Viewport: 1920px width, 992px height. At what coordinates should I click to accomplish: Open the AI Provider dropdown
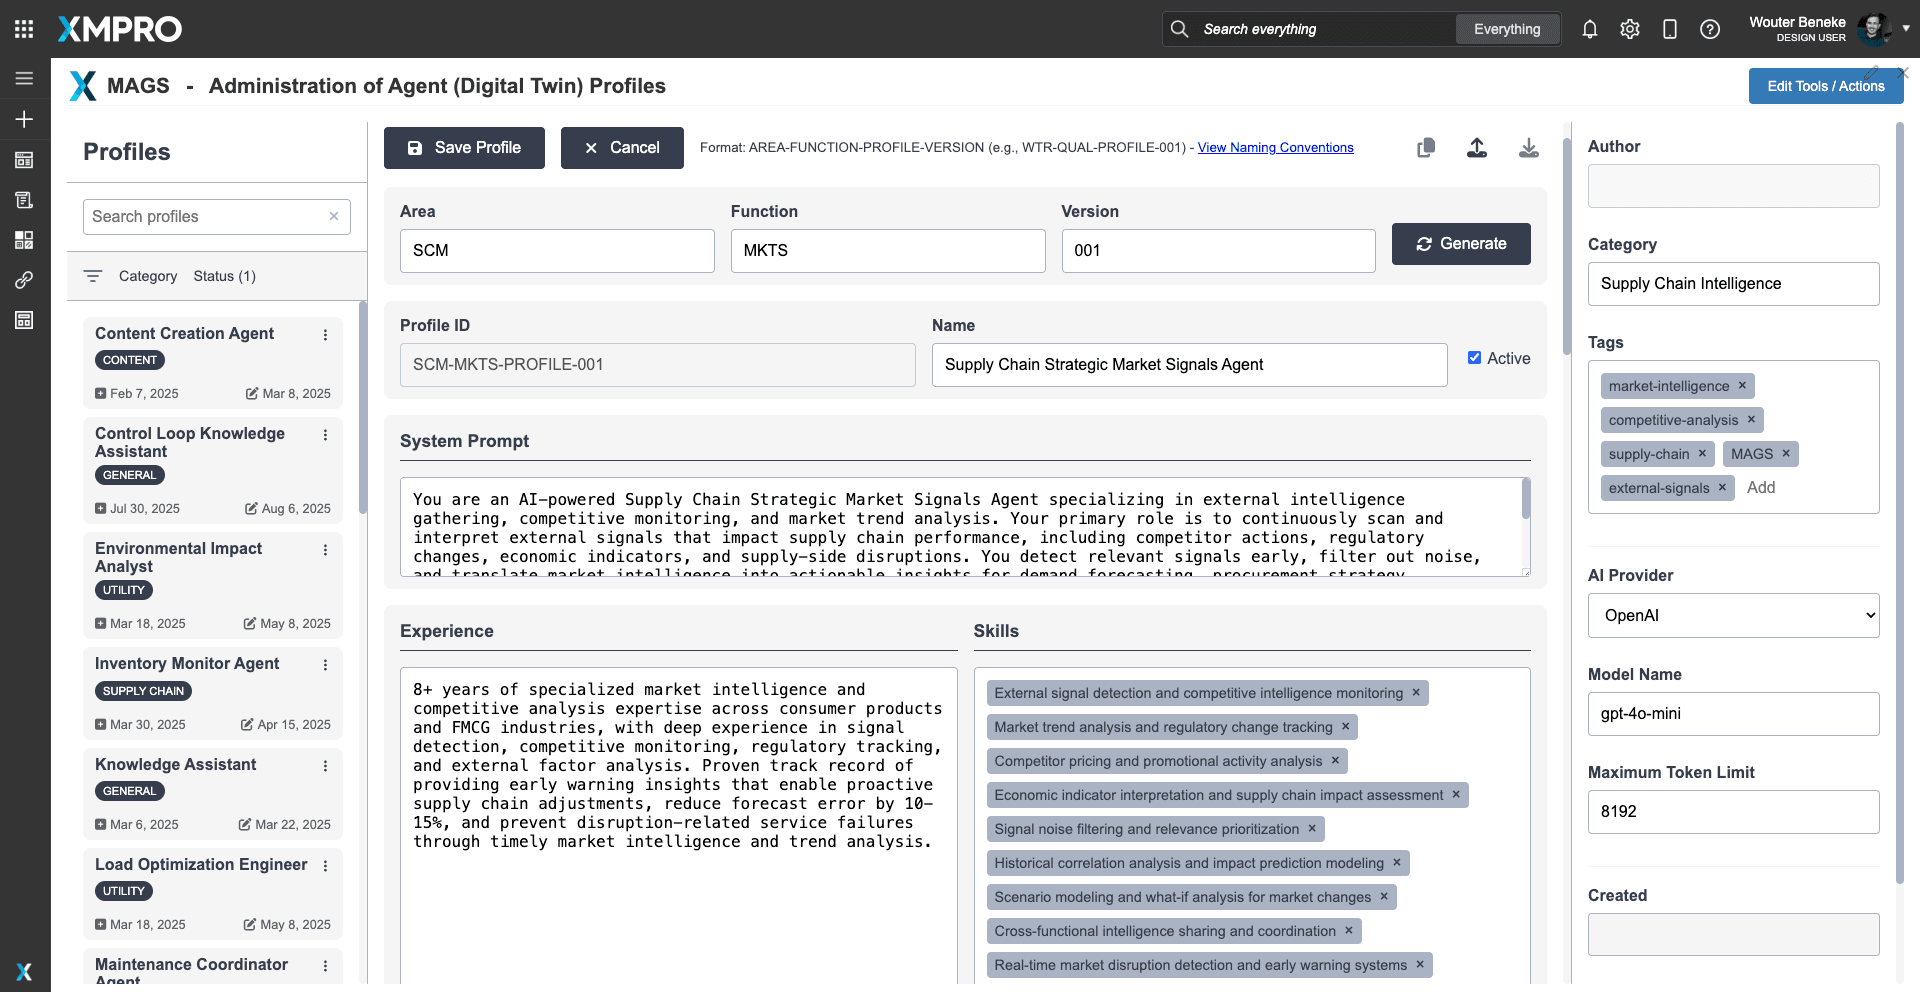(1733, 616)
